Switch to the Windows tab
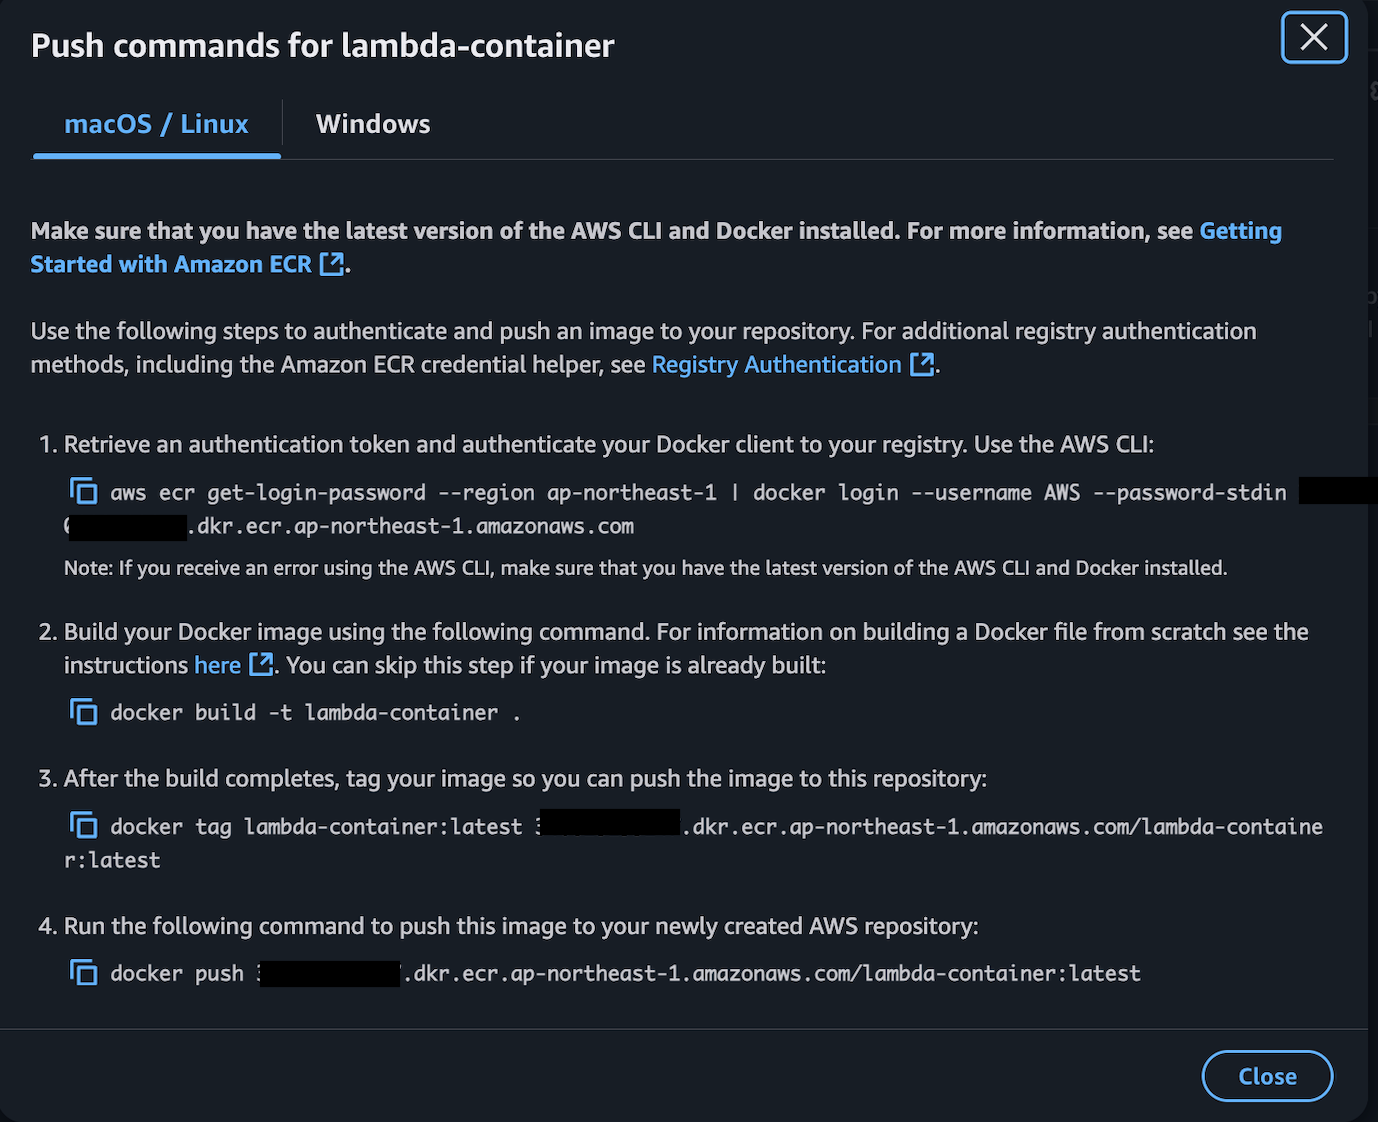 click(x=372, y=123)
